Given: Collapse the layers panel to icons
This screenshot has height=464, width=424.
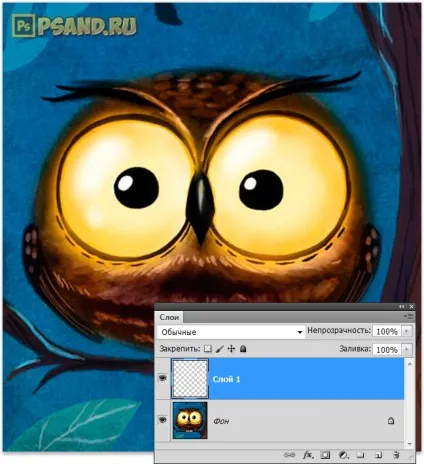Looking at the screenshot, I should [402, 306].
